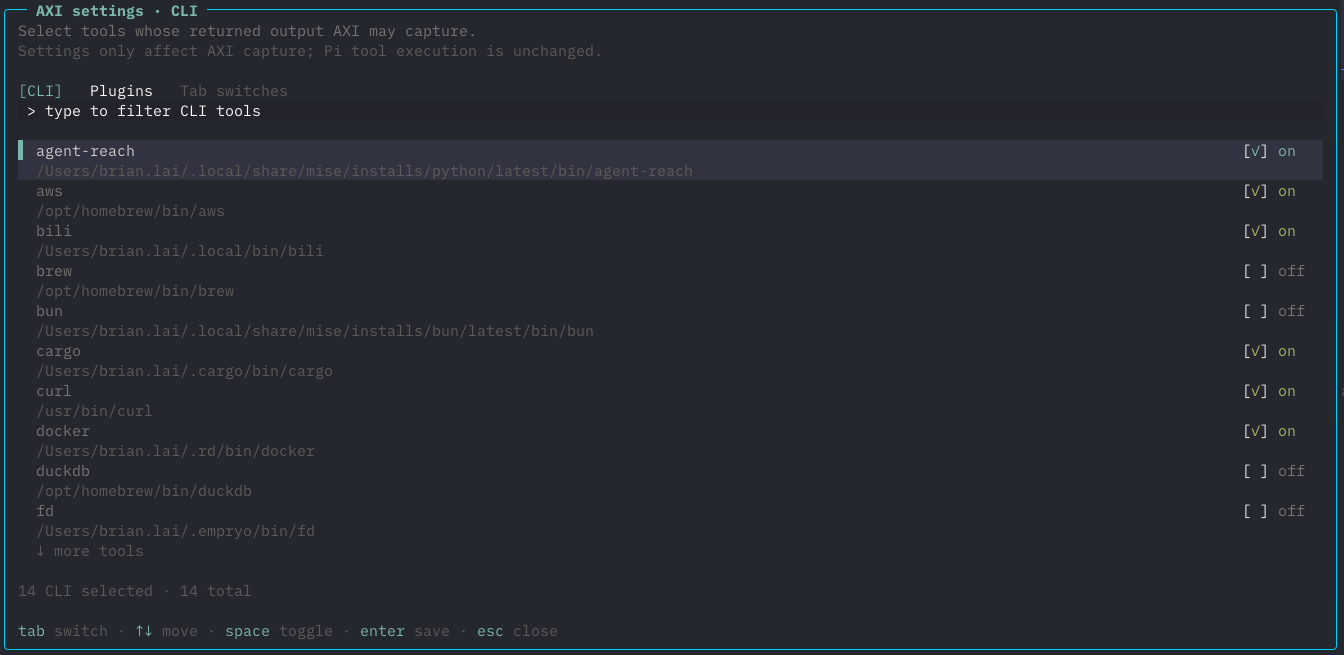Viewport: 1344px width, 655px height.
Task: Click the /opt/homebrew/bin/brew path
Action: 135,291
